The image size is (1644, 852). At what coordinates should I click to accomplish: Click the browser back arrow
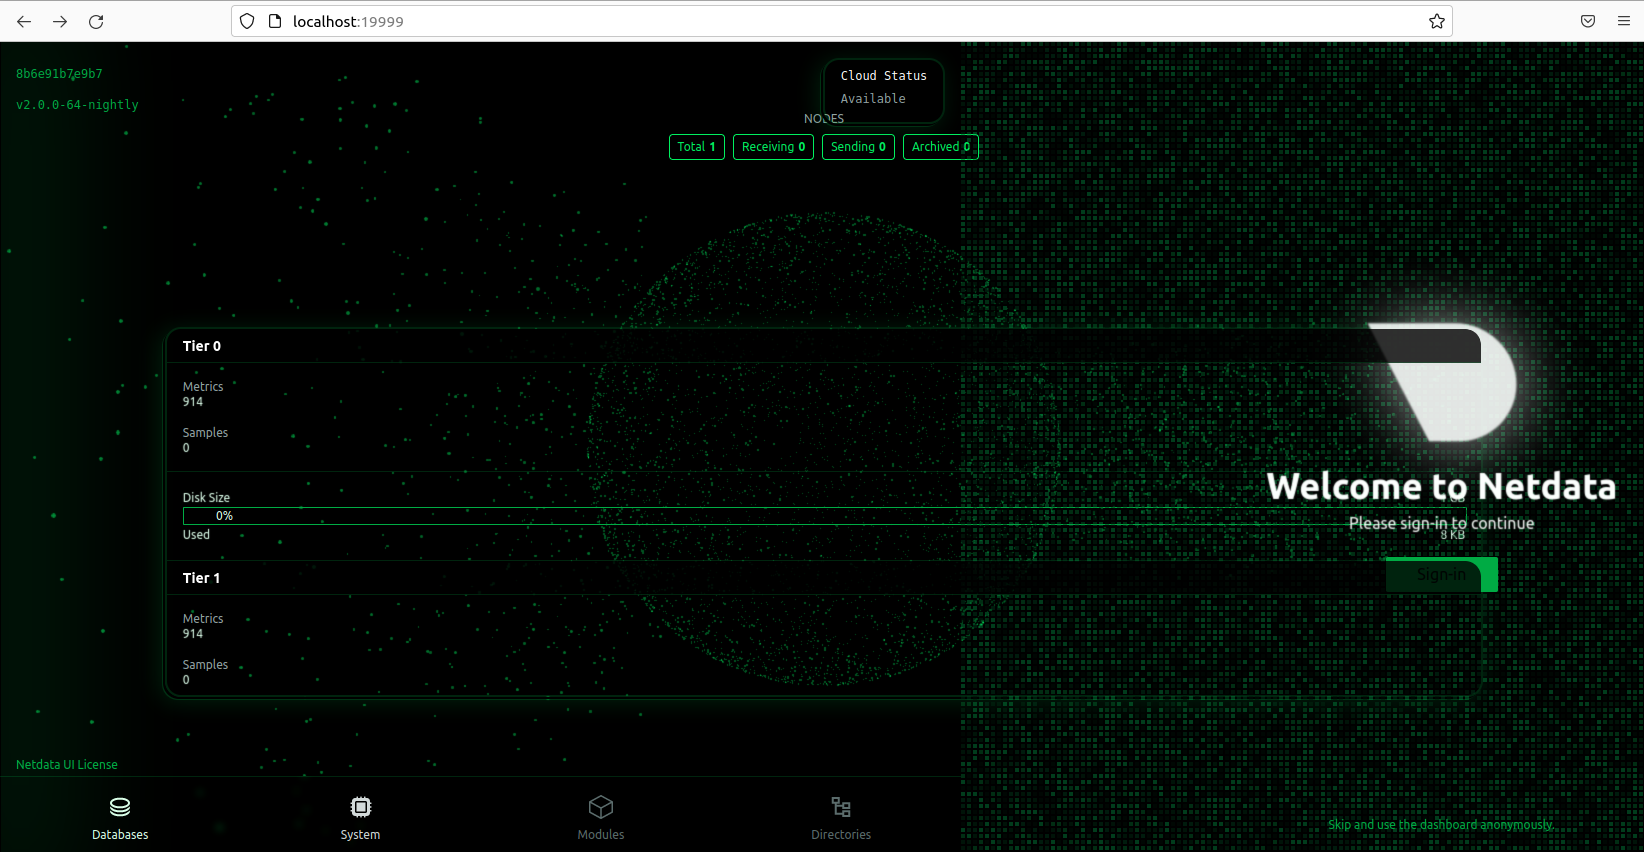24,21
